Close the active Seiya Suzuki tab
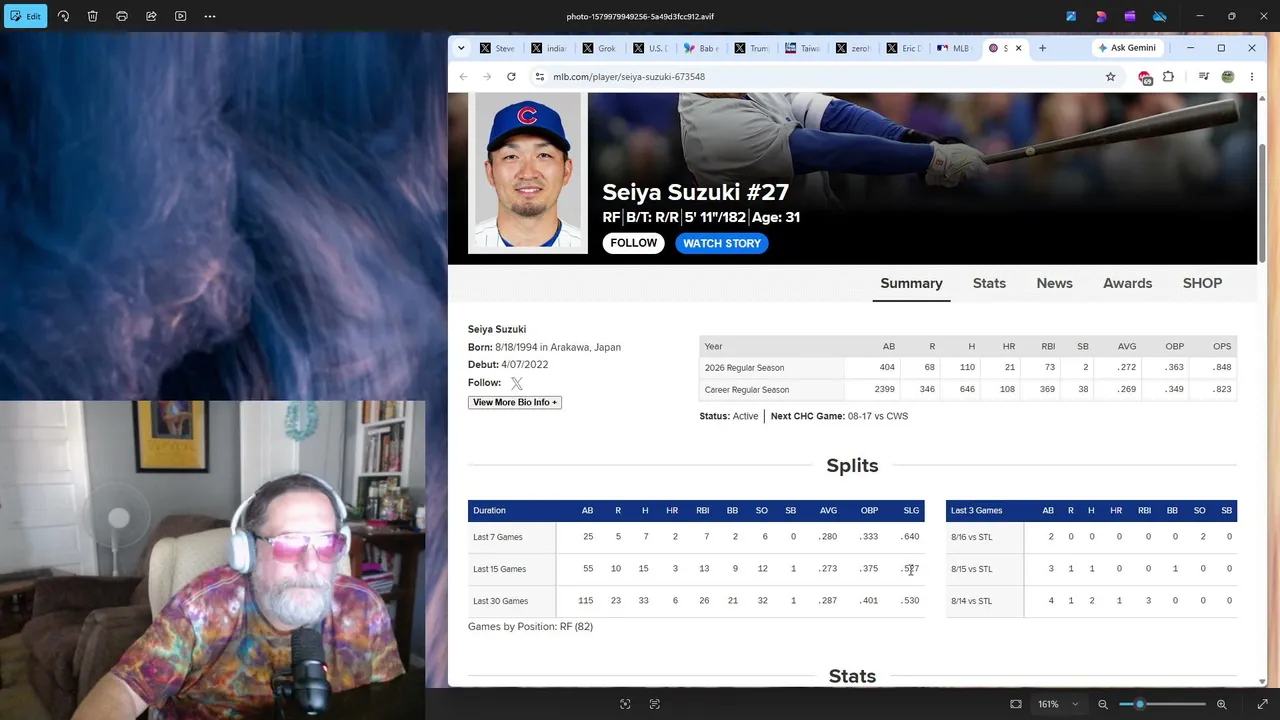This screenshot has height=720, width=1280. coord(1018,48)
